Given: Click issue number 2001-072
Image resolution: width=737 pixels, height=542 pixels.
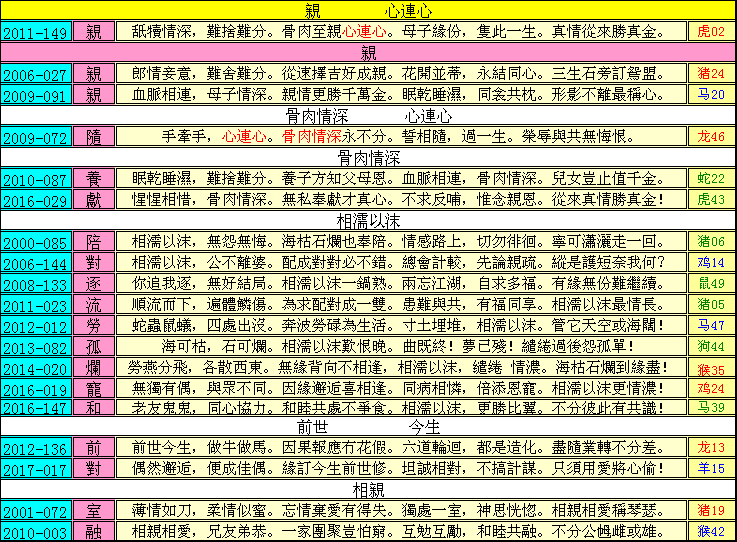Looking at the screenshot, I should click(x=36, y=511).
